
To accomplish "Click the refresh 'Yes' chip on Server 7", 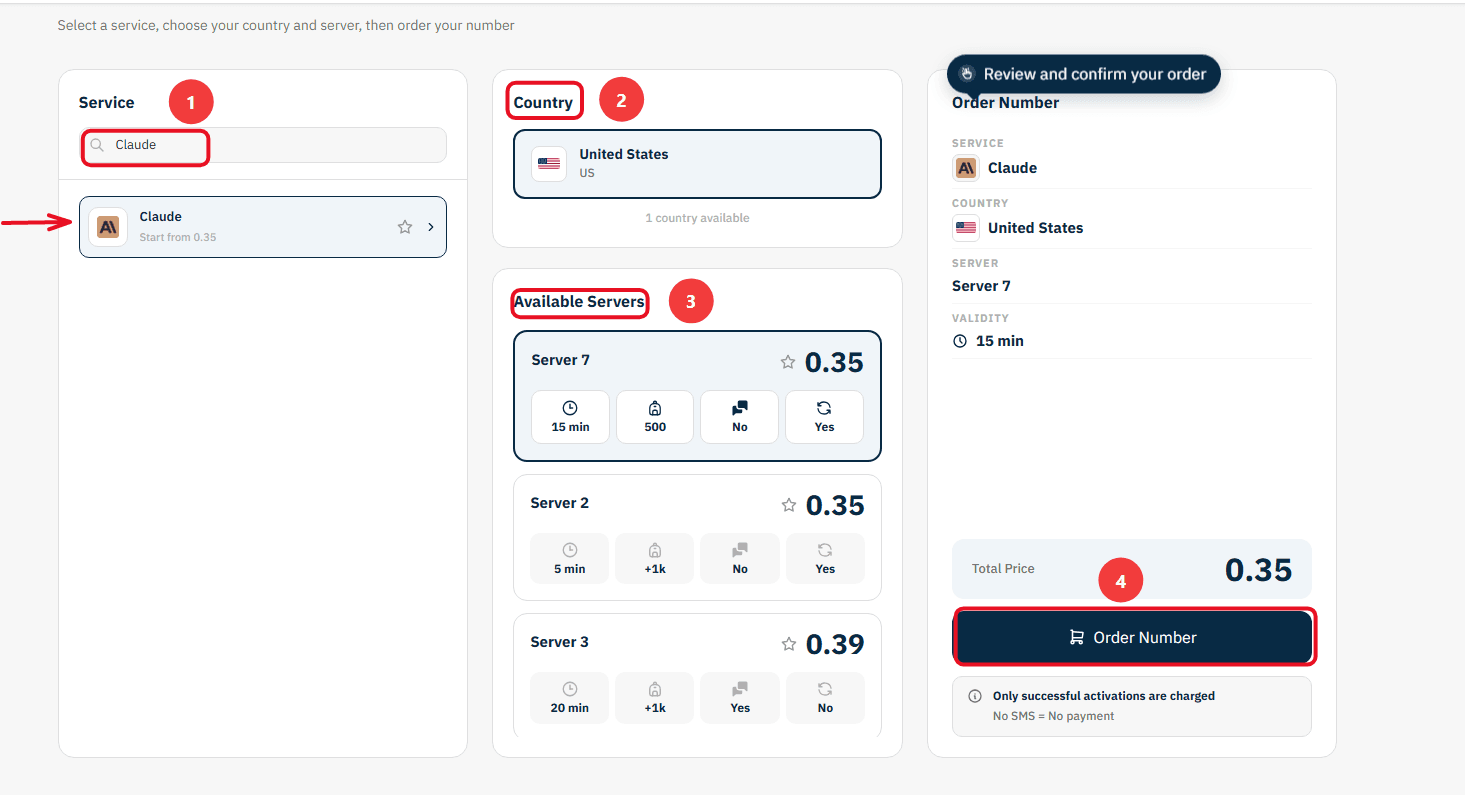I will coord(825,417).
